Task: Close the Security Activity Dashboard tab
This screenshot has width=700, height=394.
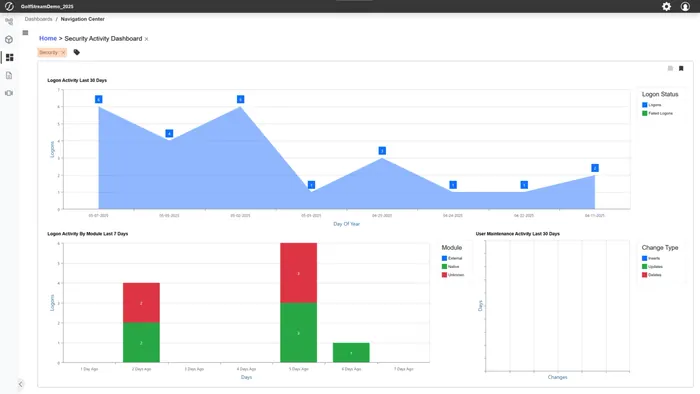Action: pyautogui.click(x=146, y=39)
